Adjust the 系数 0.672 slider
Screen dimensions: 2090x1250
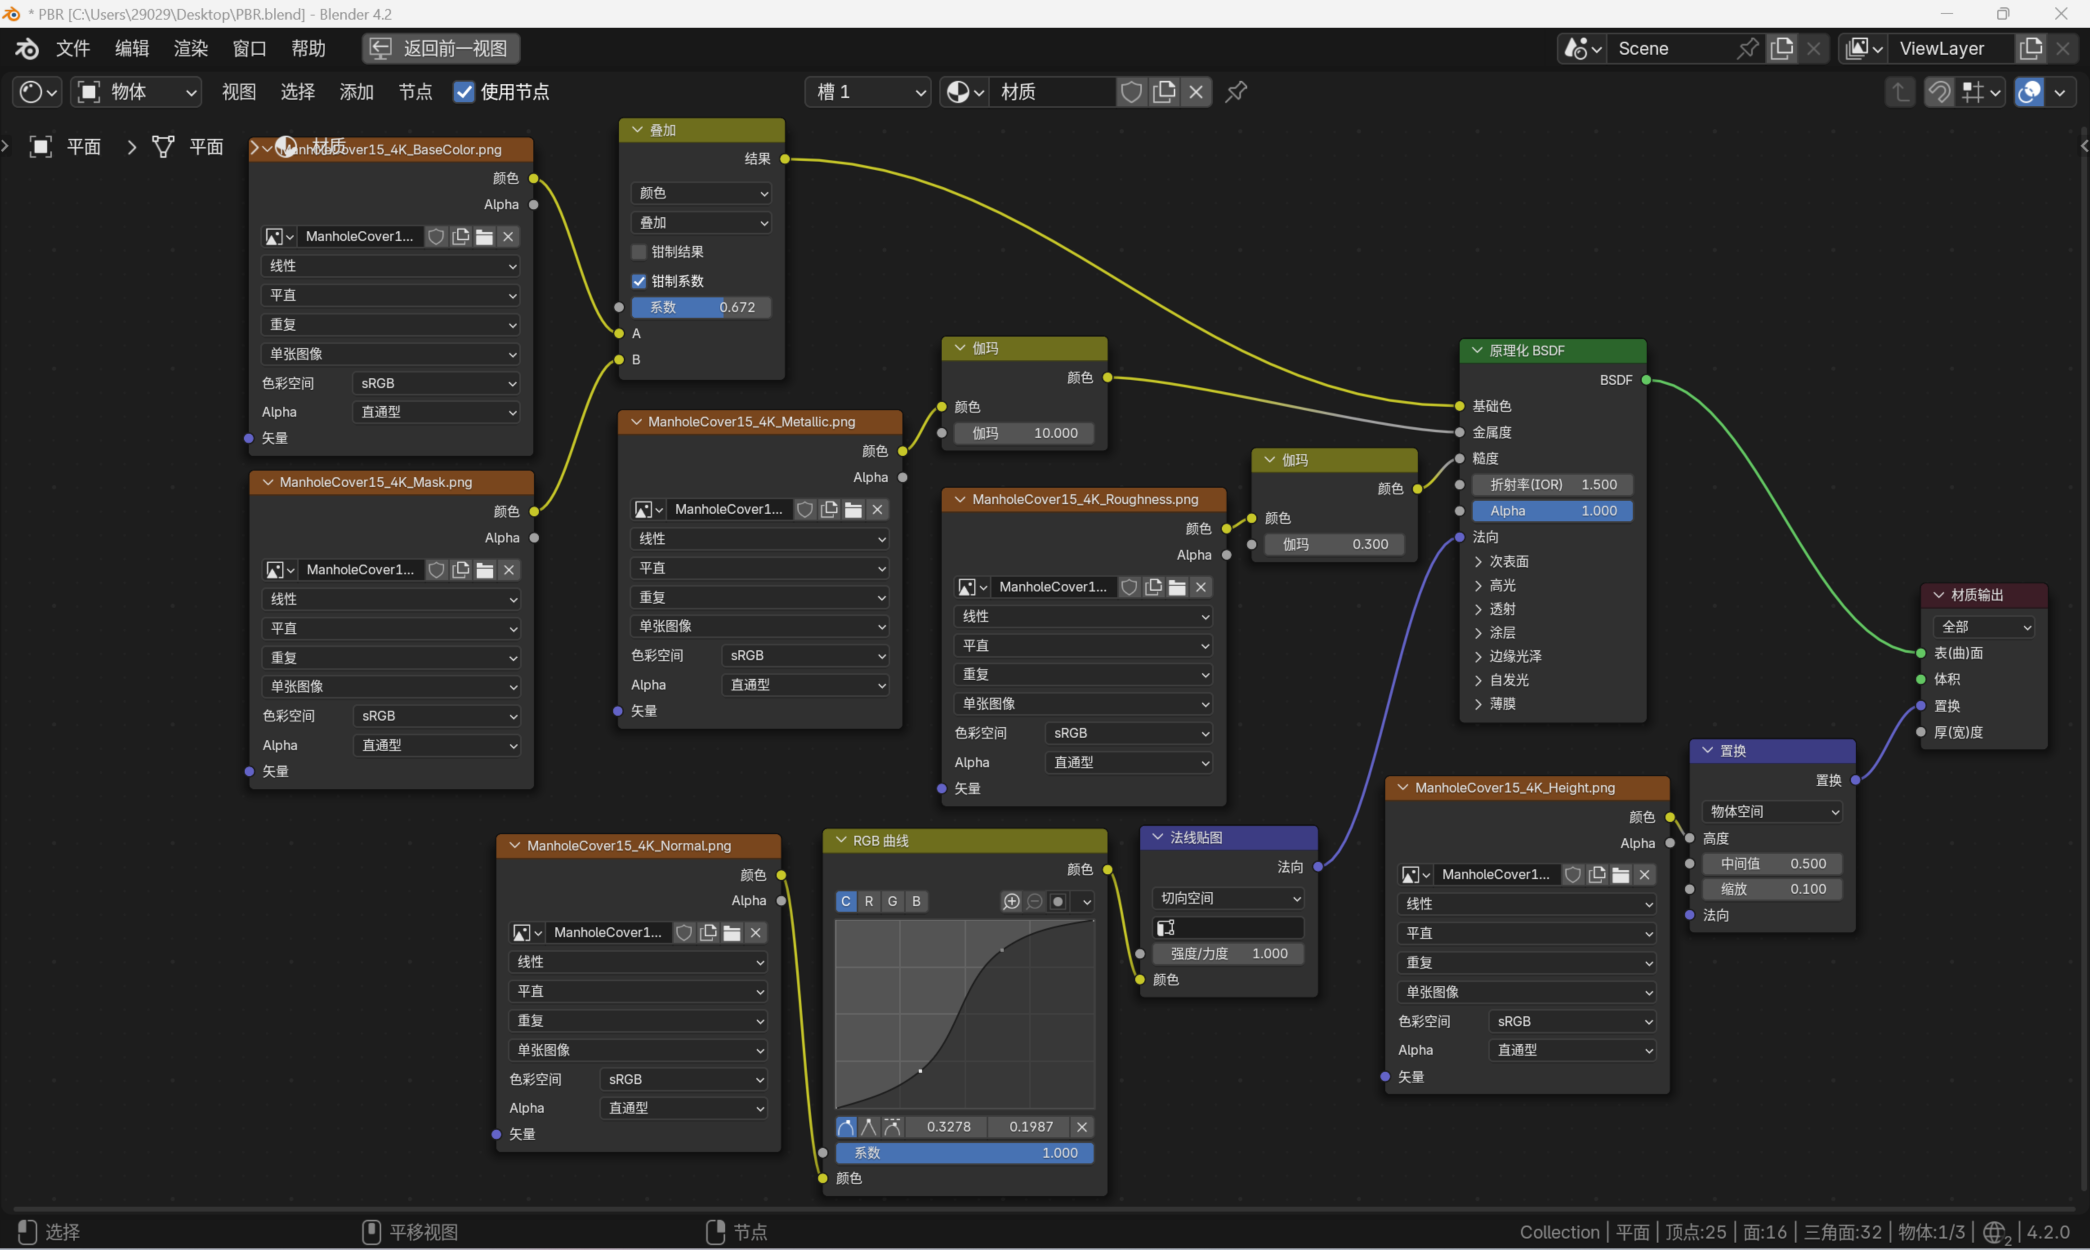coord(701,307)
